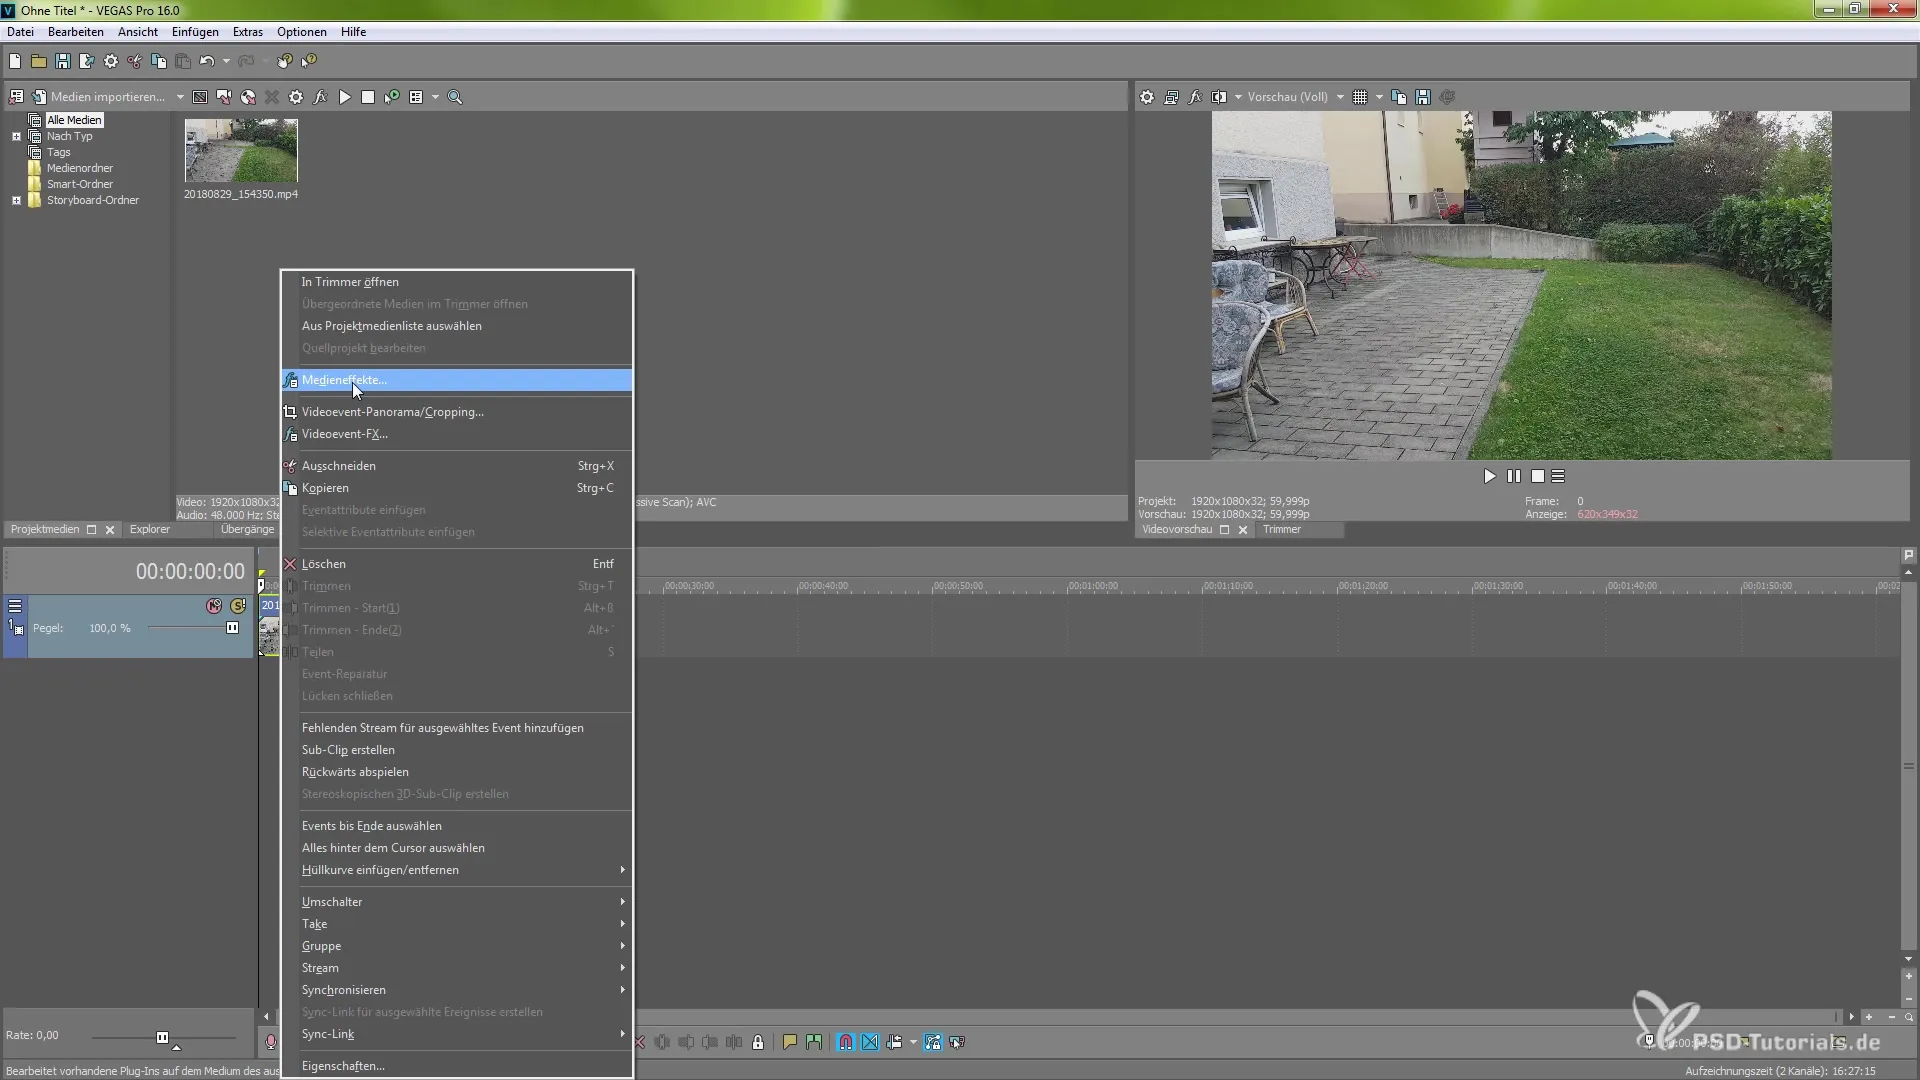
Task: Toggle automatic crossfades button
Action: point(870,1042)
